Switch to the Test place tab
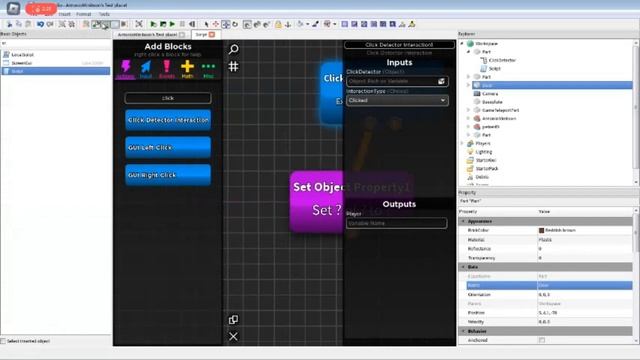The width and height of the screenshot is (640, 360). coord(150,35)
